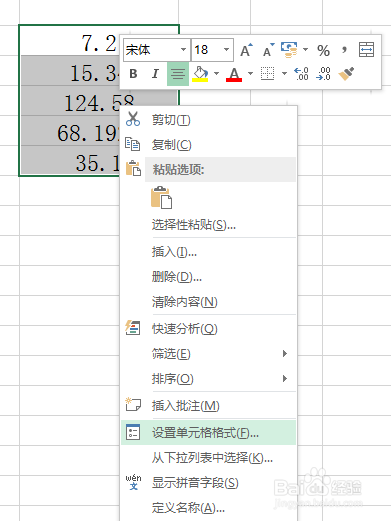This screenshot has height=521, width=391.
Task: Expand fill color dropdown arrow
Action: click(x=217, y=73)
